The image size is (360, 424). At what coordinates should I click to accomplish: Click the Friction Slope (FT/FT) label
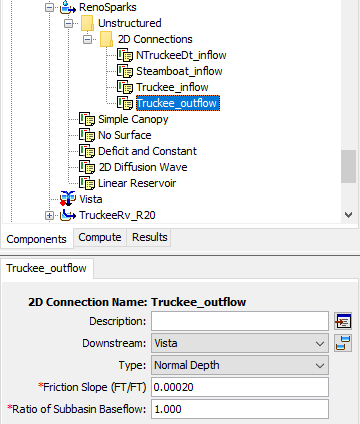(x=92, y=387)
